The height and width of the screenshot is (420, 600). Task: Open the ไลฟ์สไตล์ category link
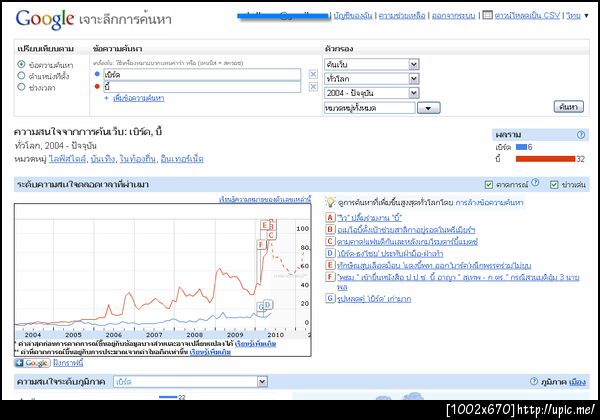pyautogui.click(x=67, y=158)
